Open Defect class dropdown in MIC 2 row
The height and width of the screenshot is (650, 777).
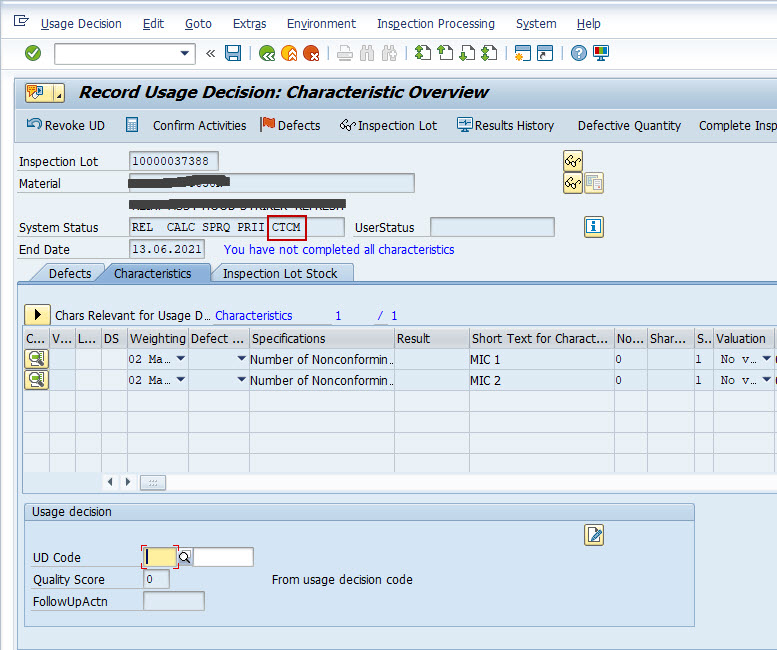tap(241, 379)
